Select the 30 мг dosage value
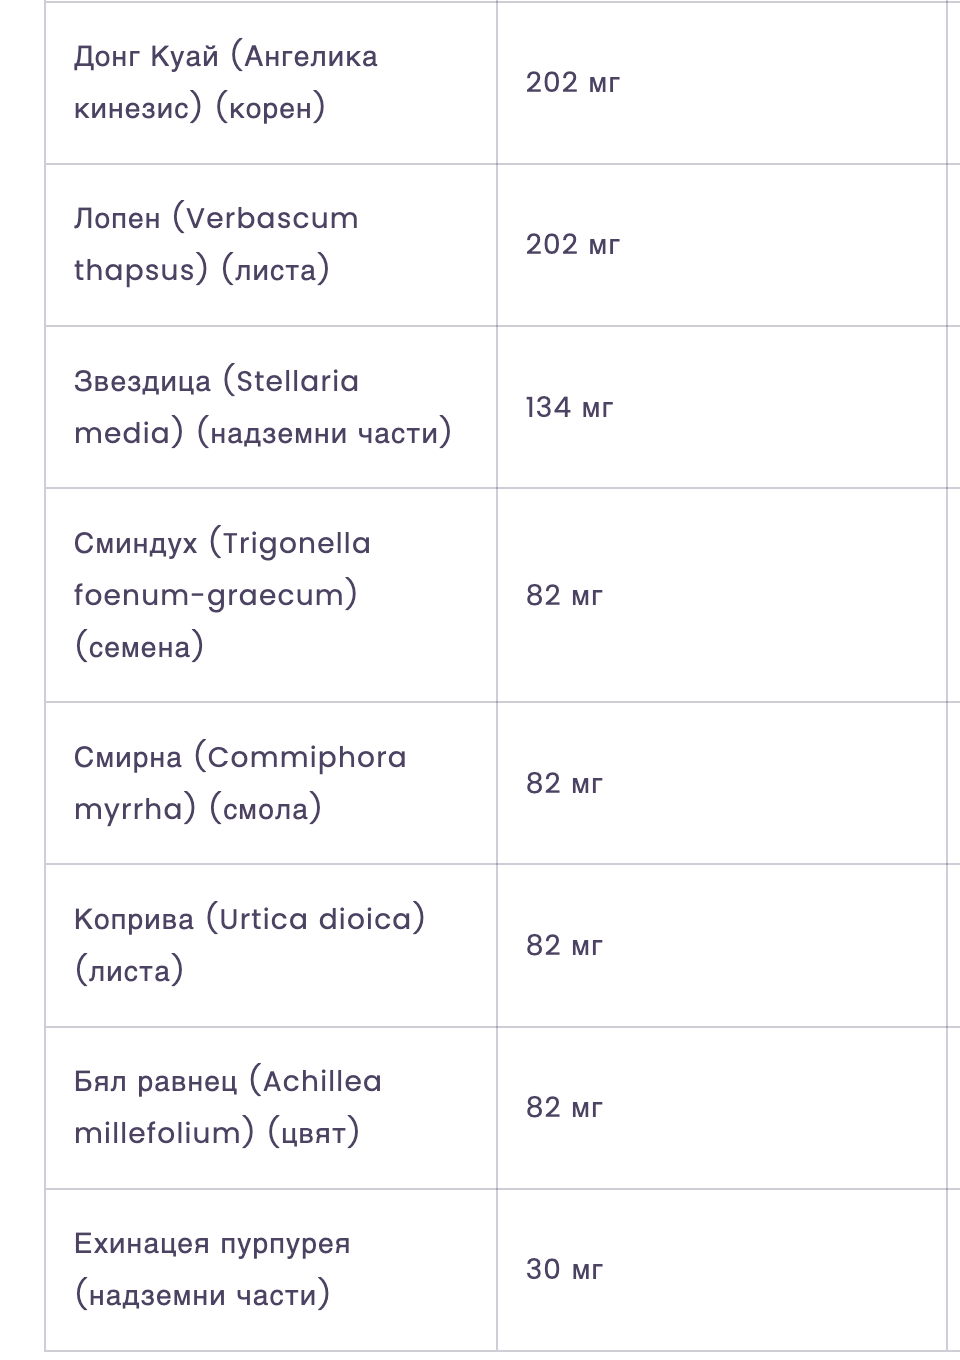Viewport: 960px width, 1360px height. [564, 1270]
